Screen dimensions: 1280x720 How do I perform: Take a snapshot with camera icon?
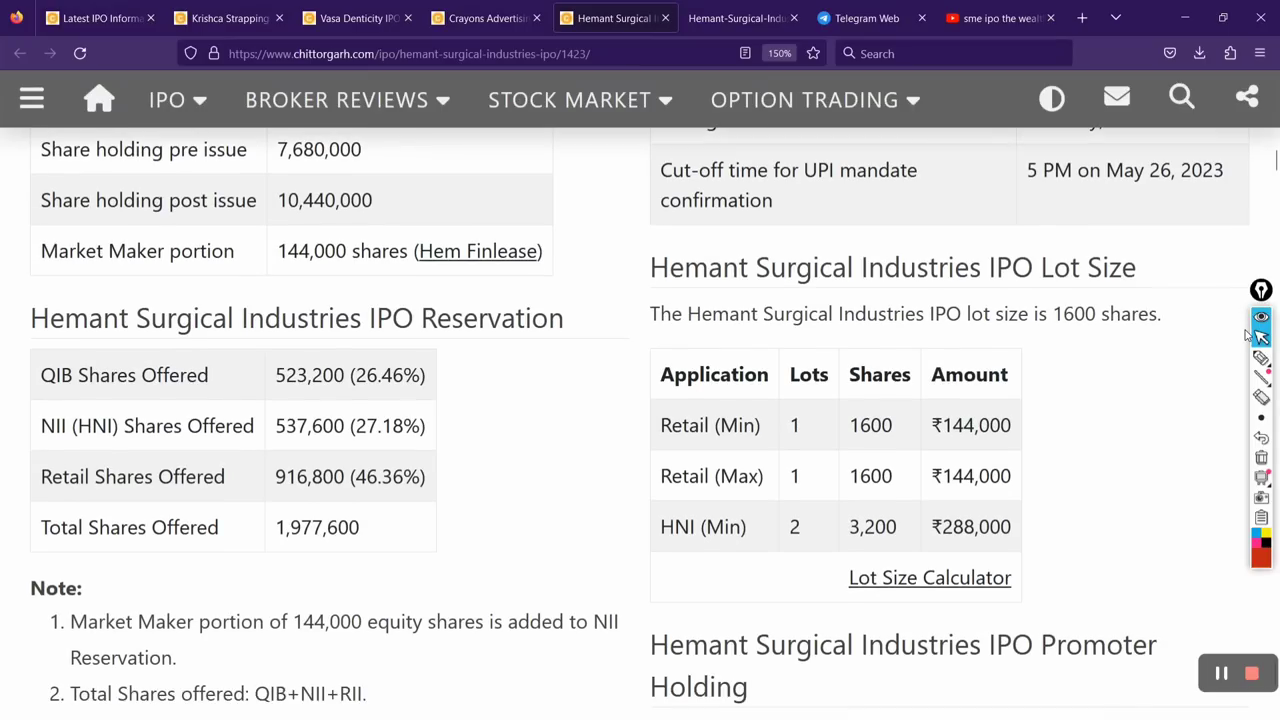pos(1261,498)
